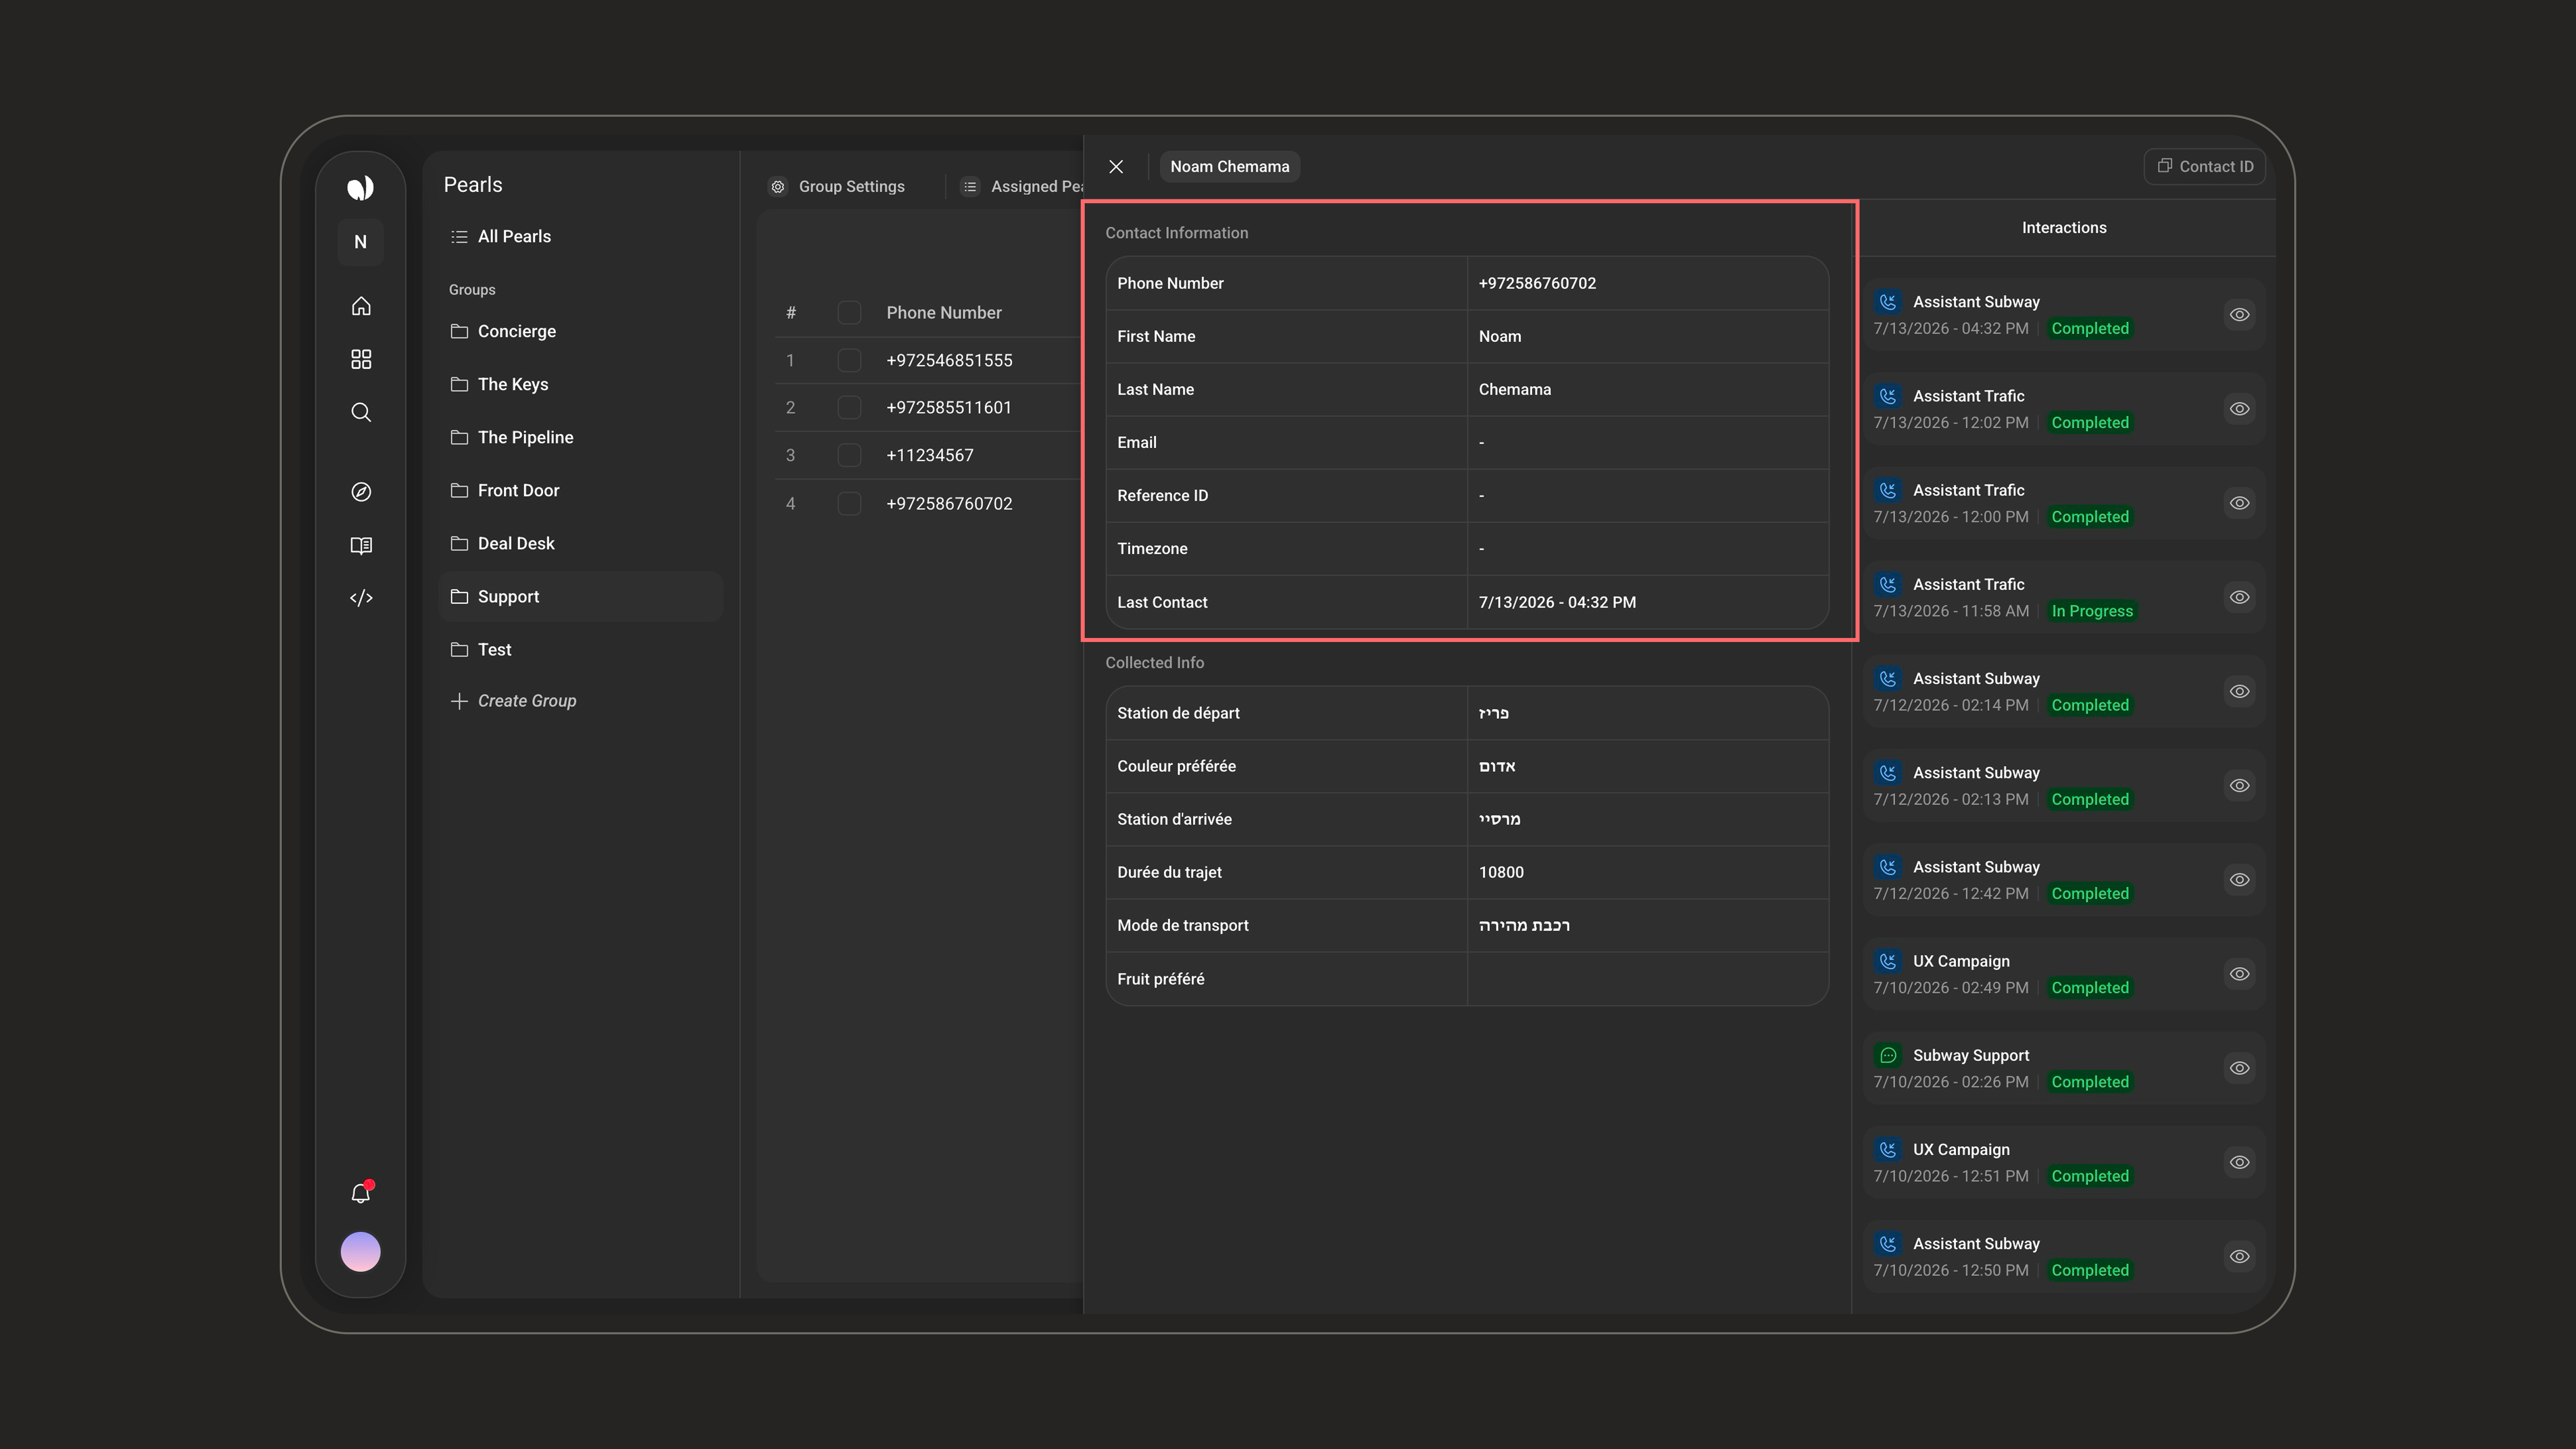
Task: Click the Noam Chemama name chip
Action: 1229,167
